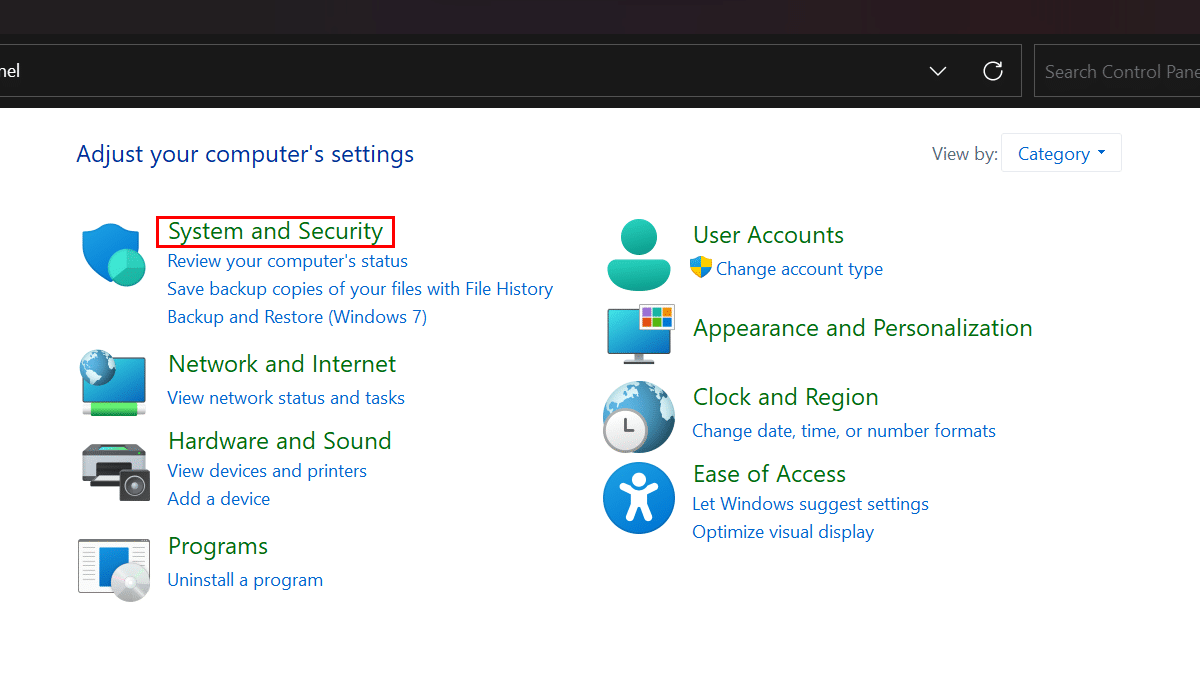This screenshot has width=1200, height=675.
Task: Select Optimize visual display link
Action: pyautogui.click(x=783, y=532)
